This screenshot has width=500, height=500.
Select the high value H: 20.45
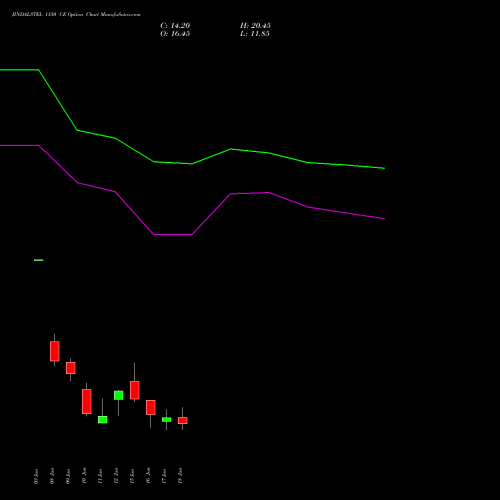coord(255,26)
